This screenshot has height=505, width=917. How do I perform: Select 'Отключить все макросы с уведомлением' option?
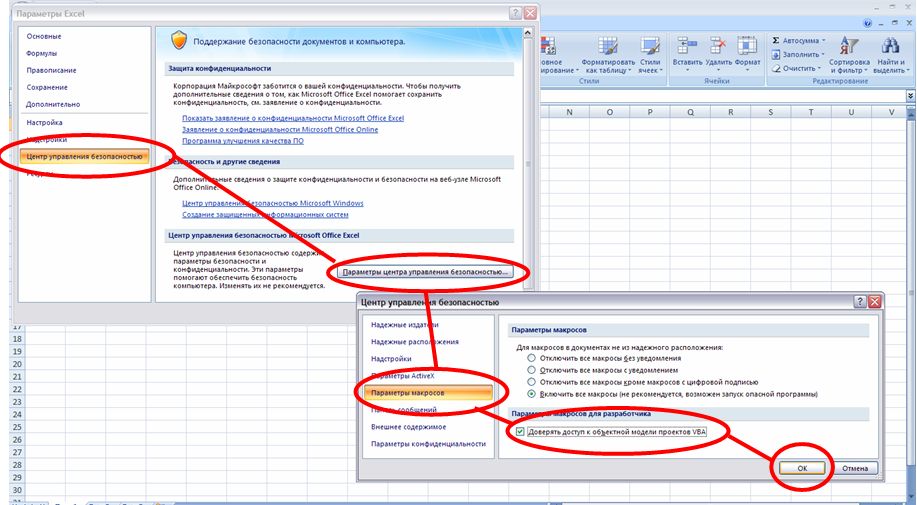pos(531,370)
